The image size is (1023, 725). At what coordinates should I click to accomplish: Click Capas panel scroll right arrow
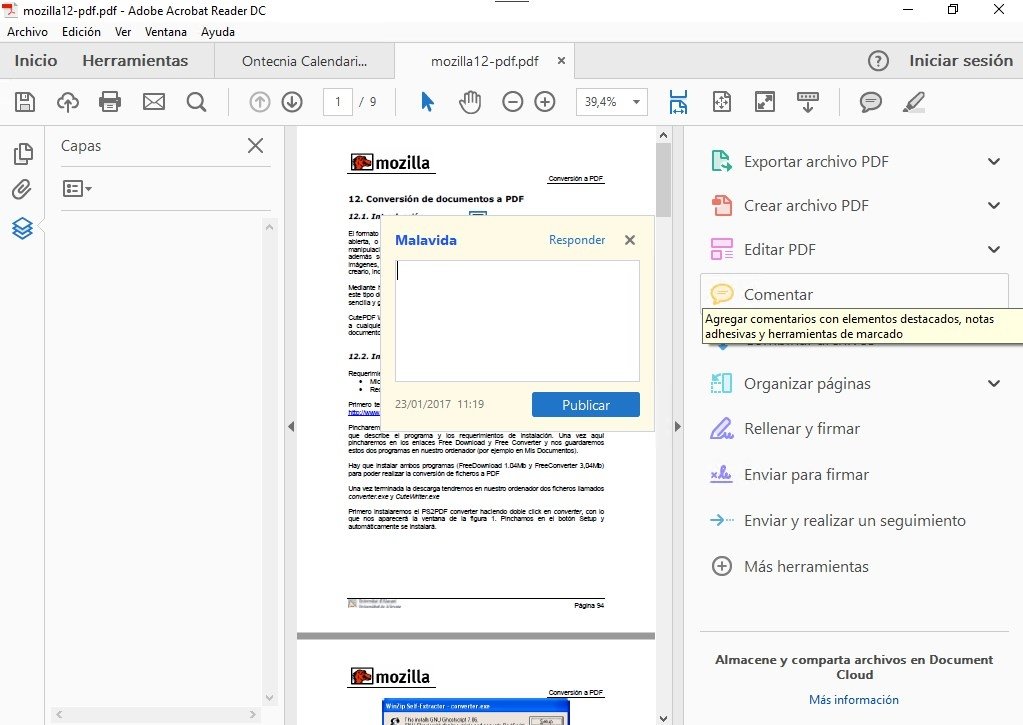click(x=252, y=715)
